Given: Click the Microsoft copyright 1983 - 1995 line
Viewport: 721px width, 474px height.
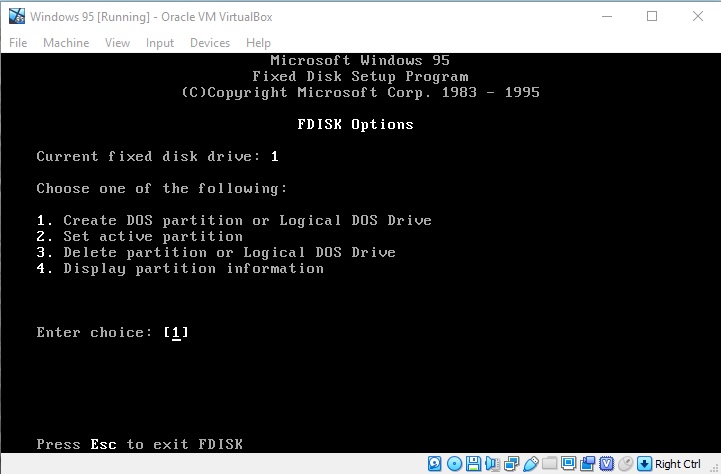Looking at the screenshot, I should pos(360,92).
